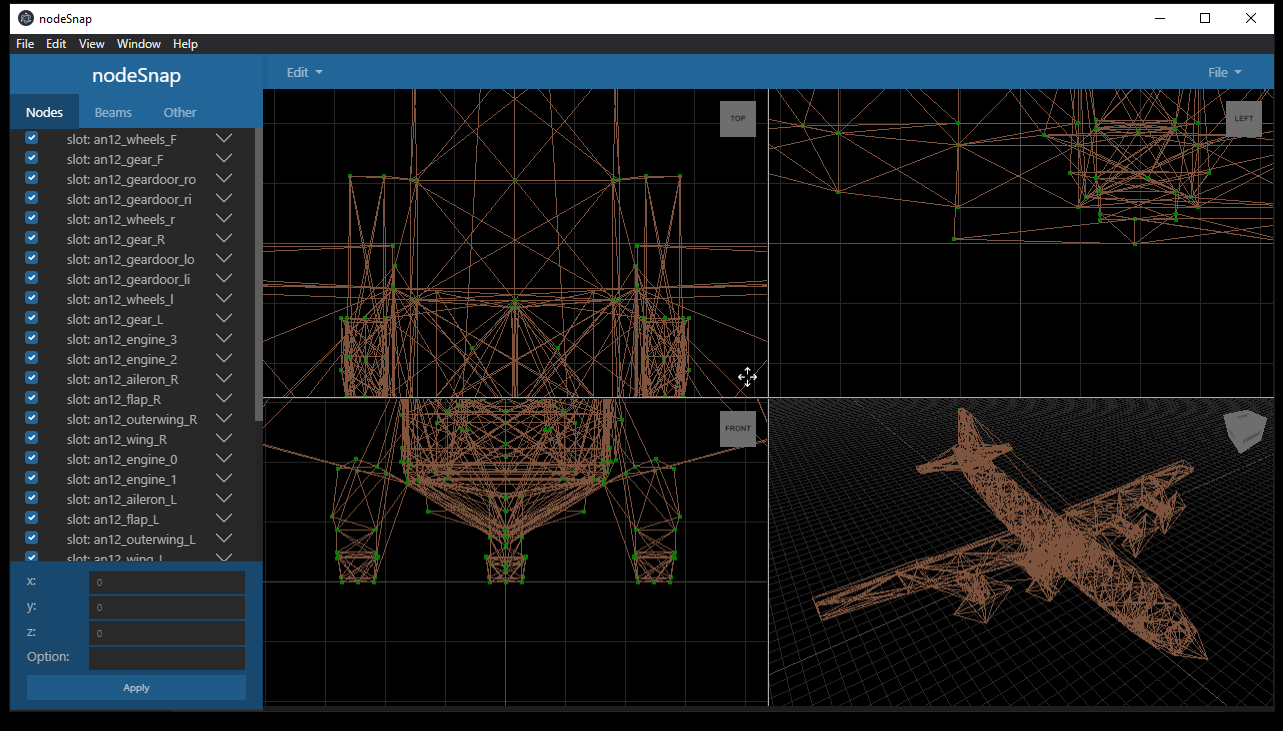Click the nodeSnap app icon in title bar
Screen dimensions: 1283x731
tap(26, 18)
